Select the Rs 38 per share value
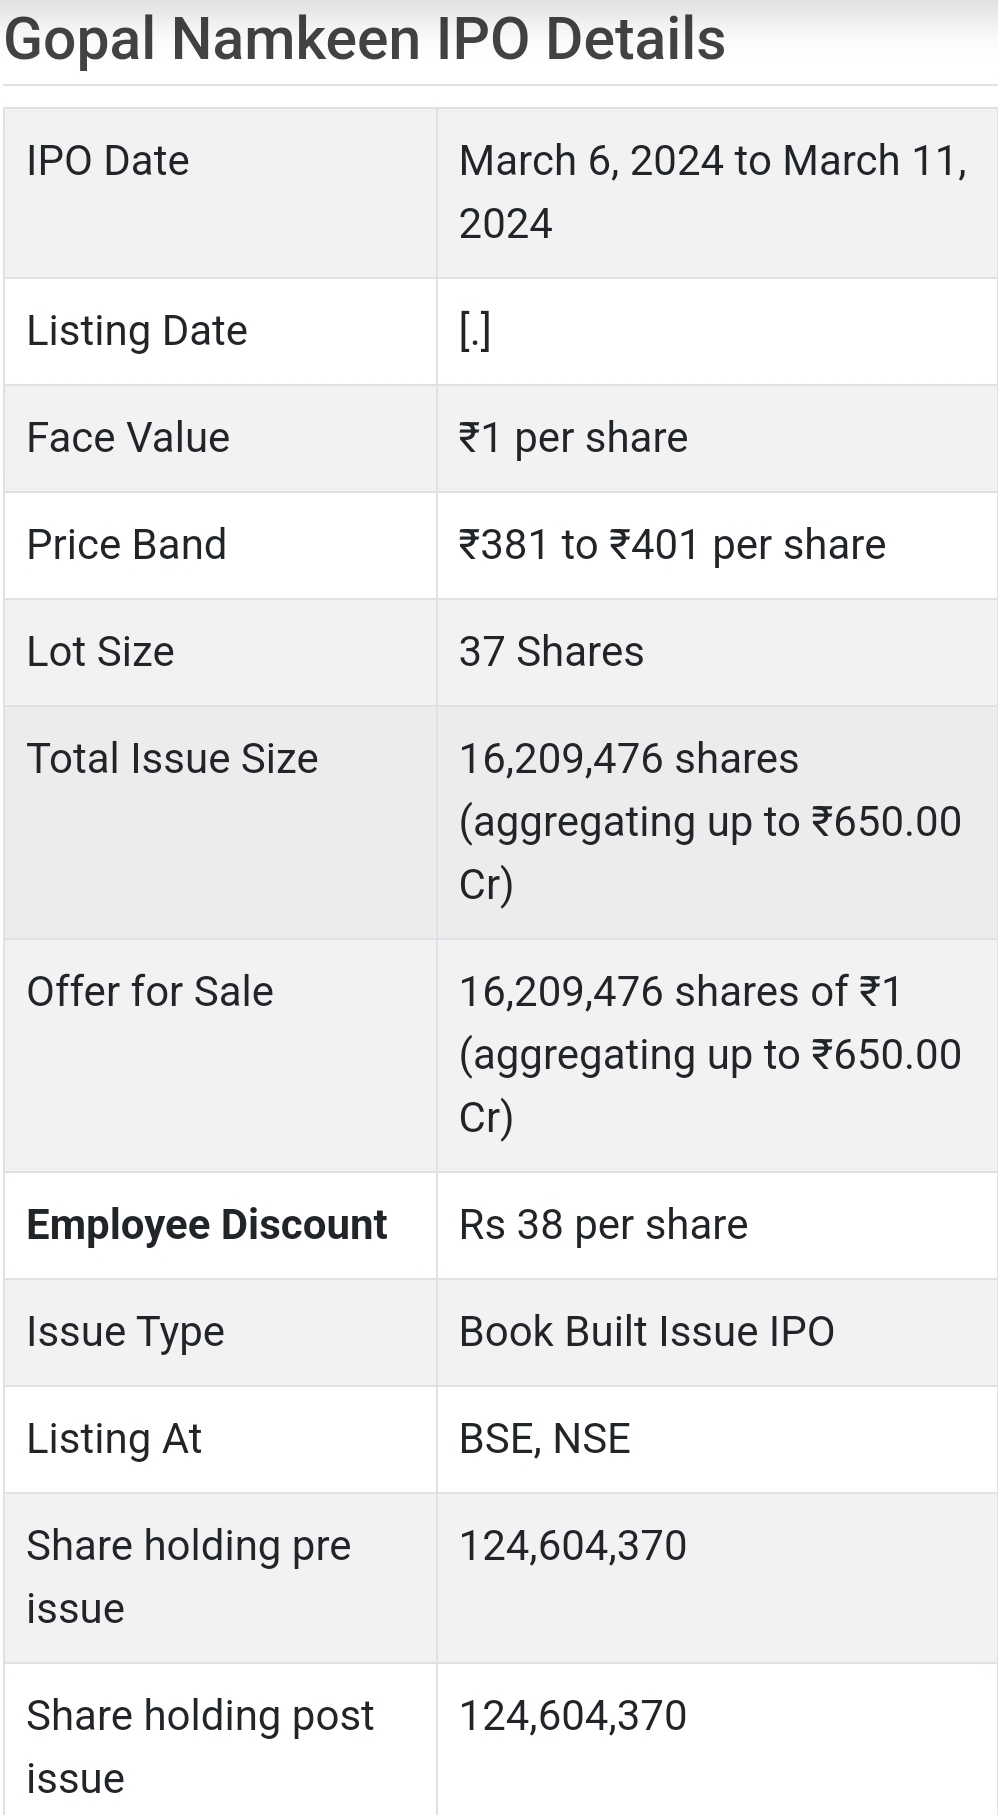998x1815 pixels. [603, 1225]
